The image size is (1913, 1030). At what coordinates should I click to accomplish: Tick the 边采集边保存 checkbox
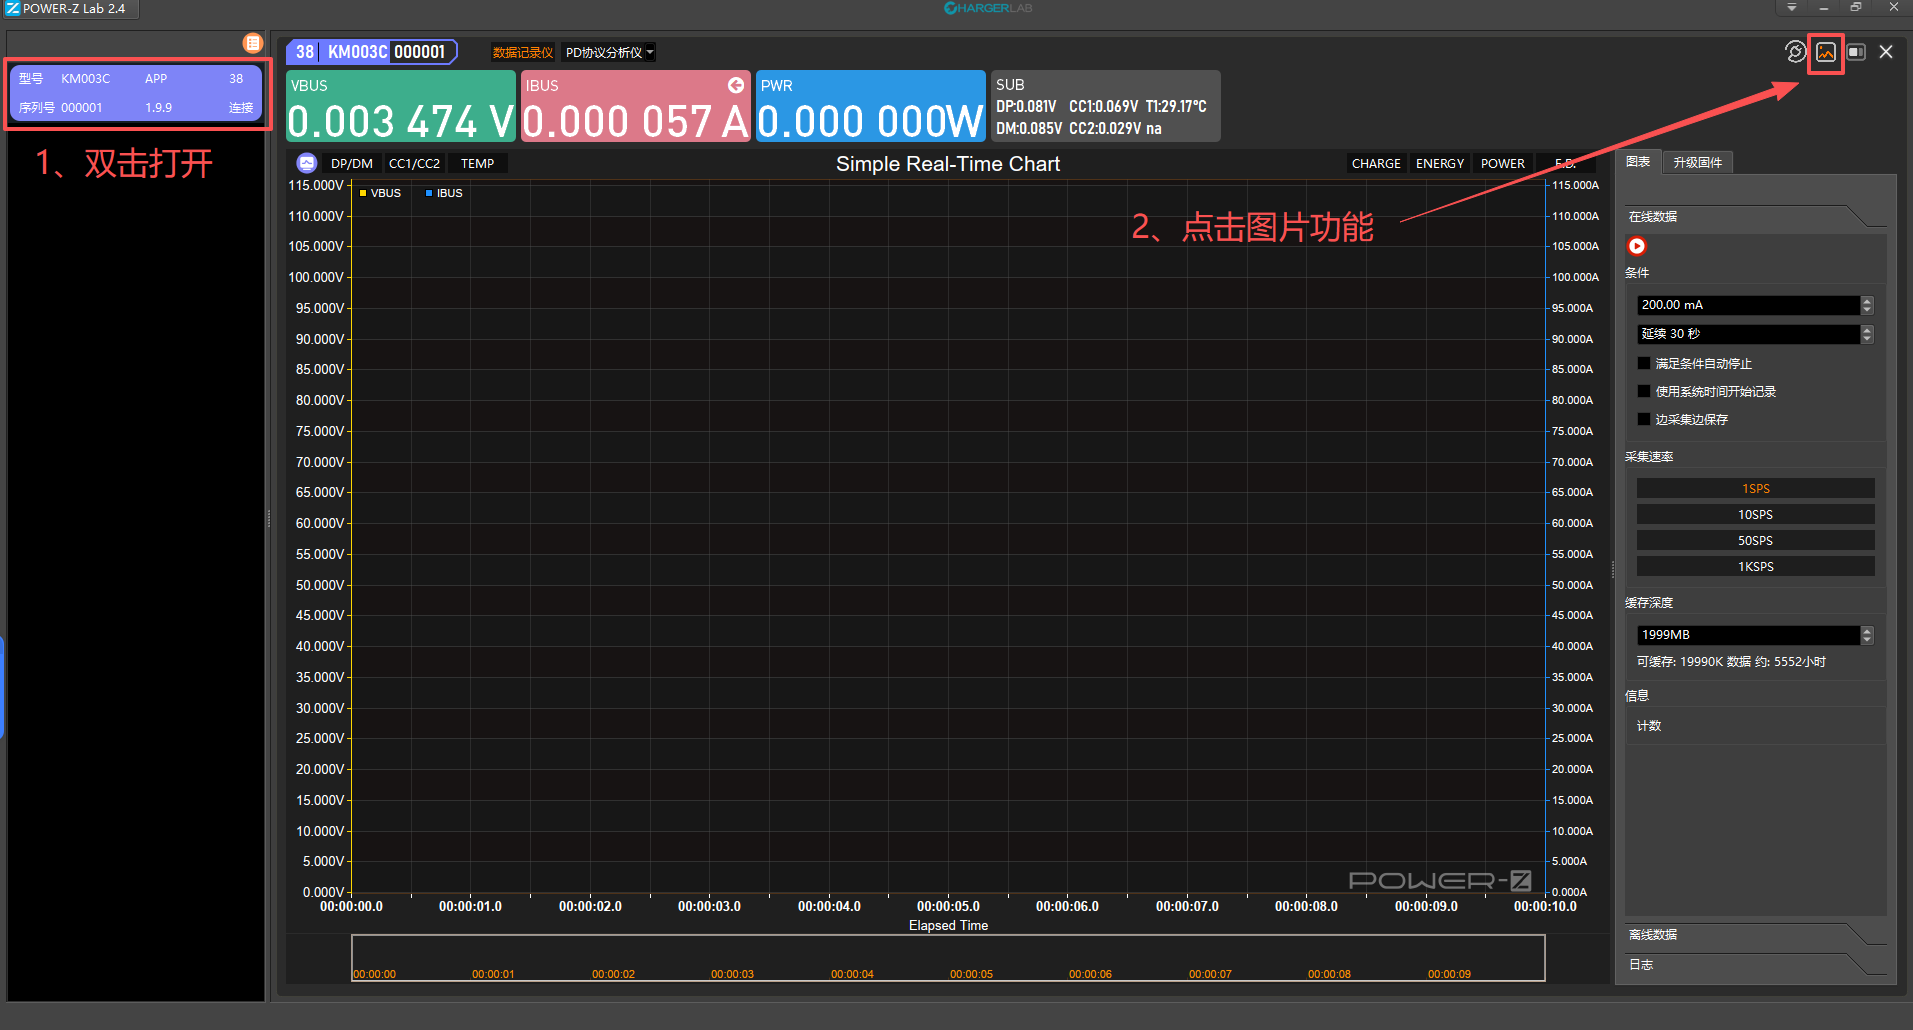(1644, 419)
